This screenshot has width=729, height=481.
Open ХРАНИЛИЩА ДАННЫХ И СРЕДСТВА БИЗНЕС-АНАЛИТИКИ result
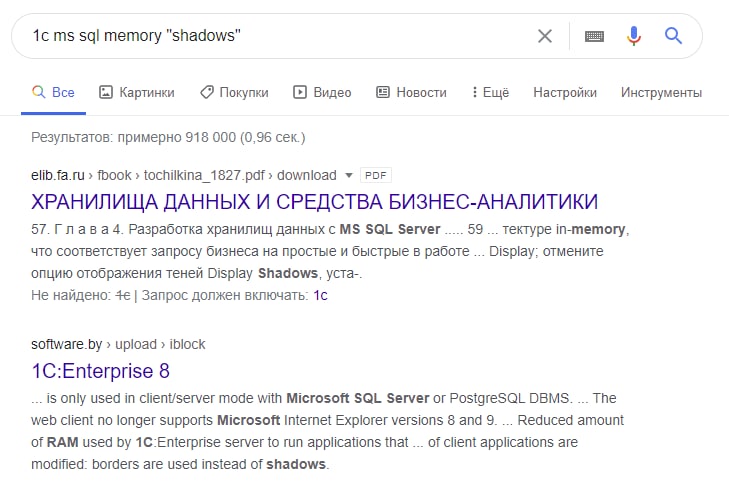coord(314,202)
